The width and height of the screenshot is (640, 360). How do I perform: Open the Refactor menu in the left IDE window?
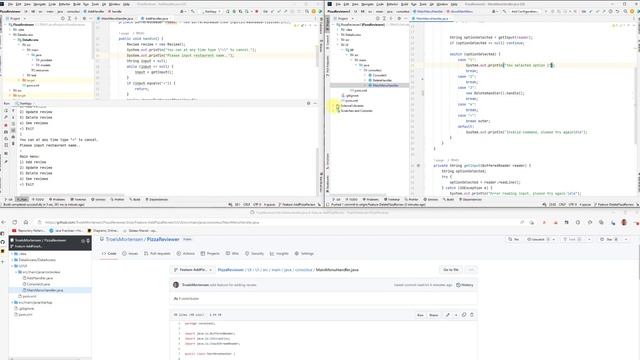(64, 4)
